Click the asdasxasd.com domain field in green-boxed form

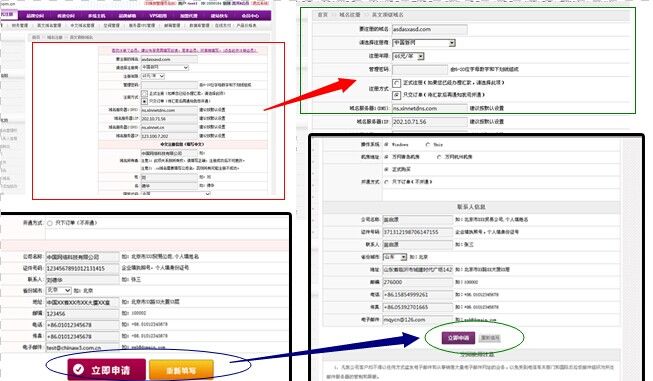(x=429, y=30)
